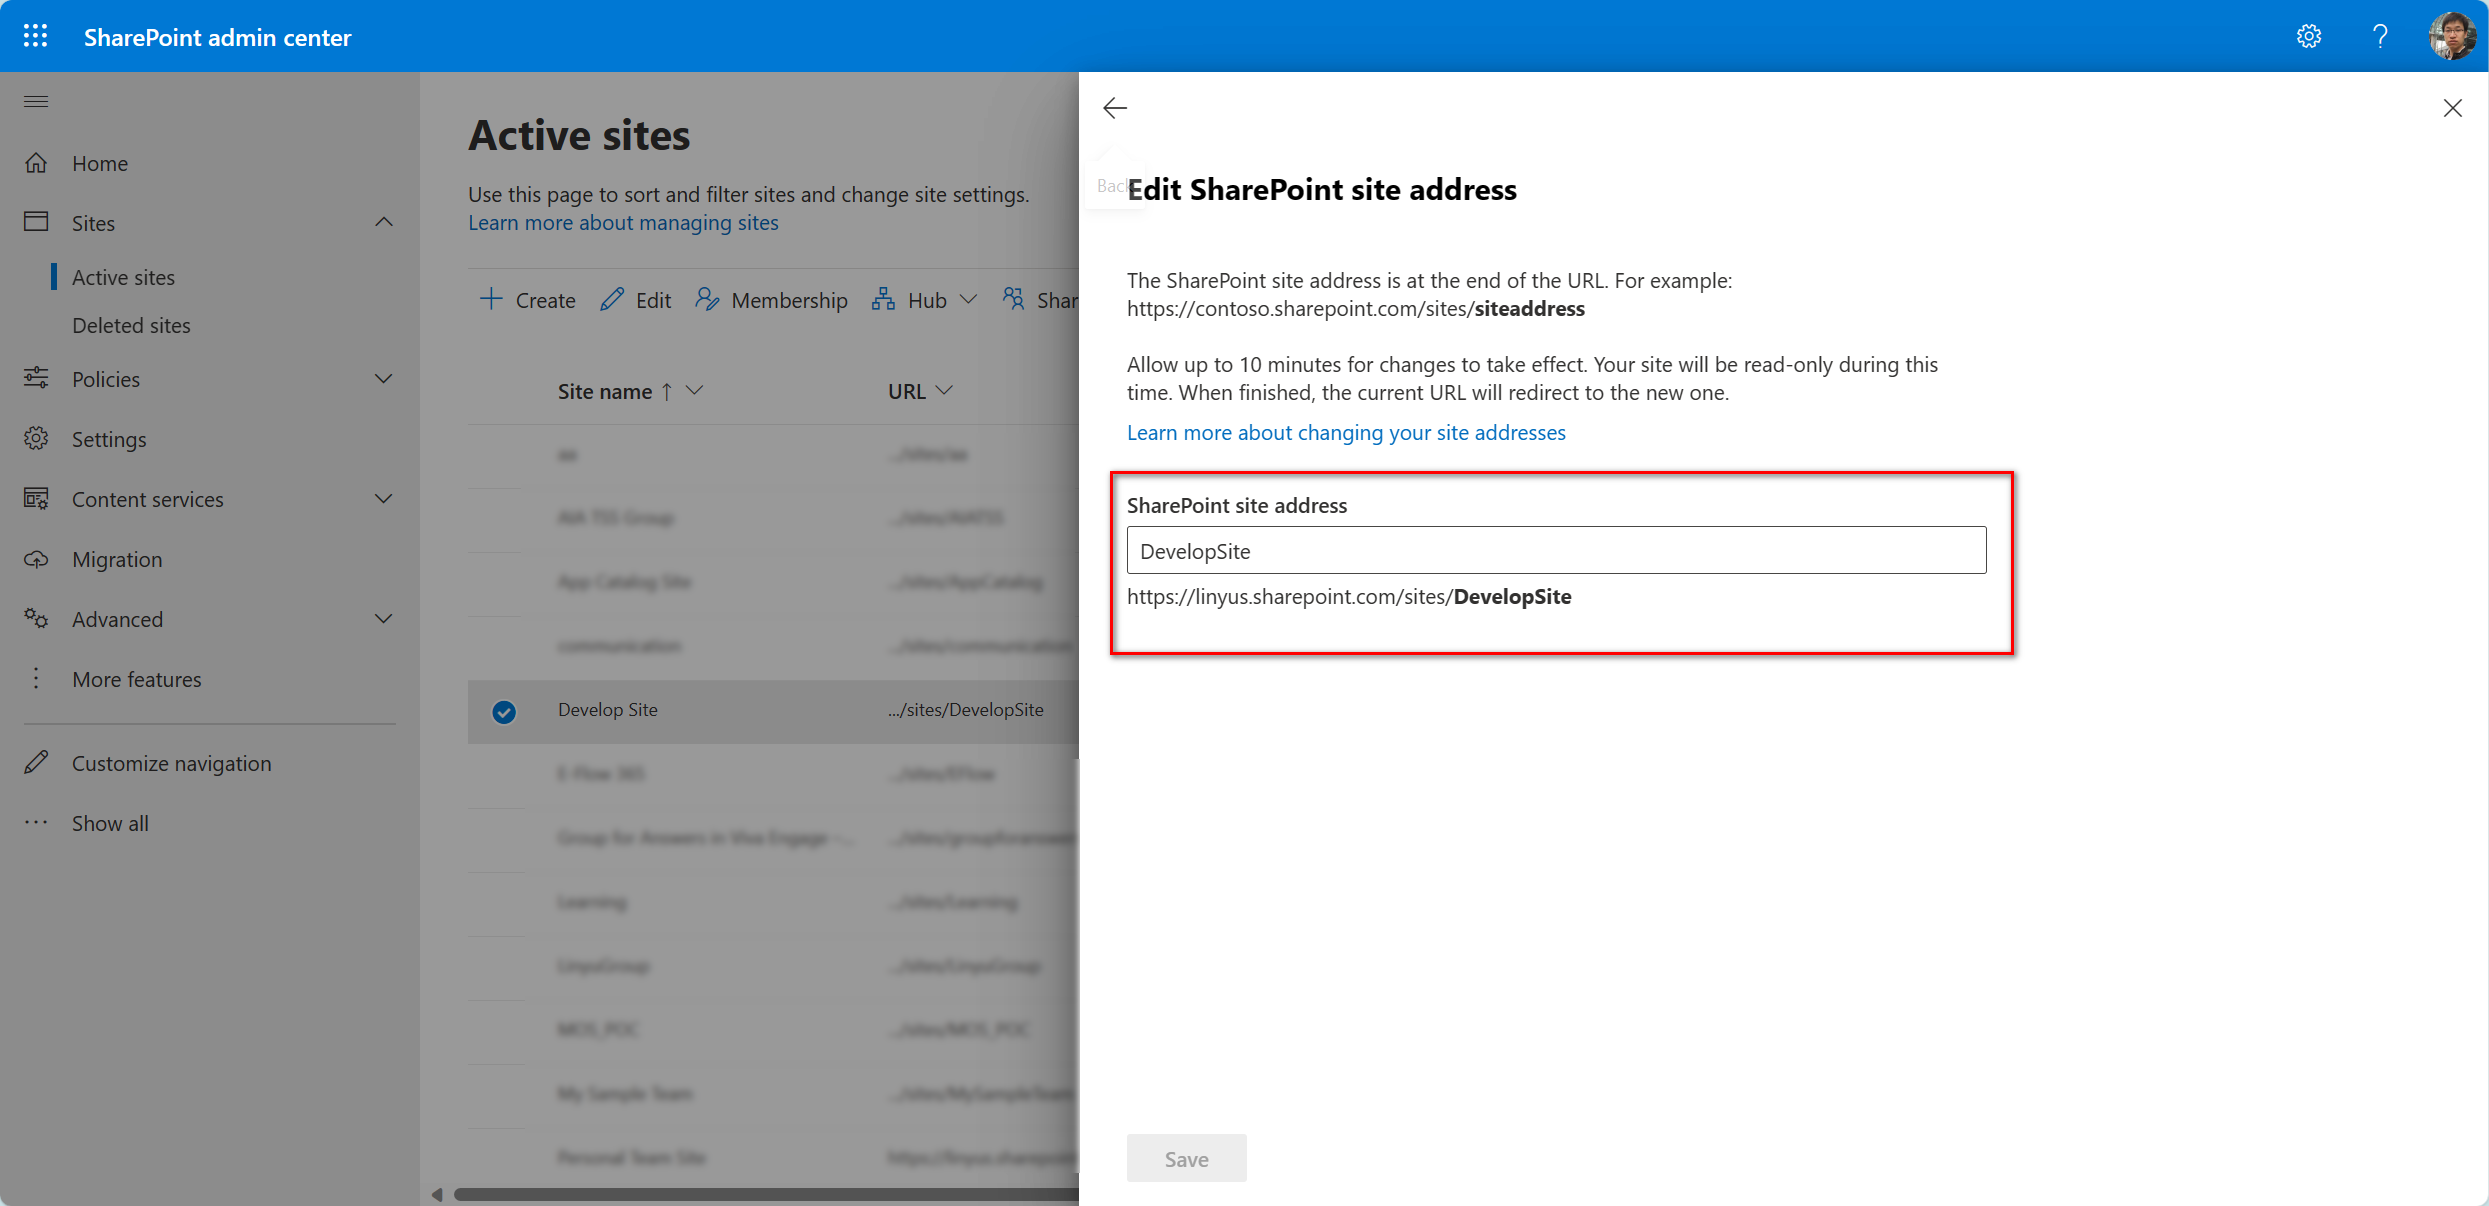
Task: Click the Membership people icon
Action: 707,299
